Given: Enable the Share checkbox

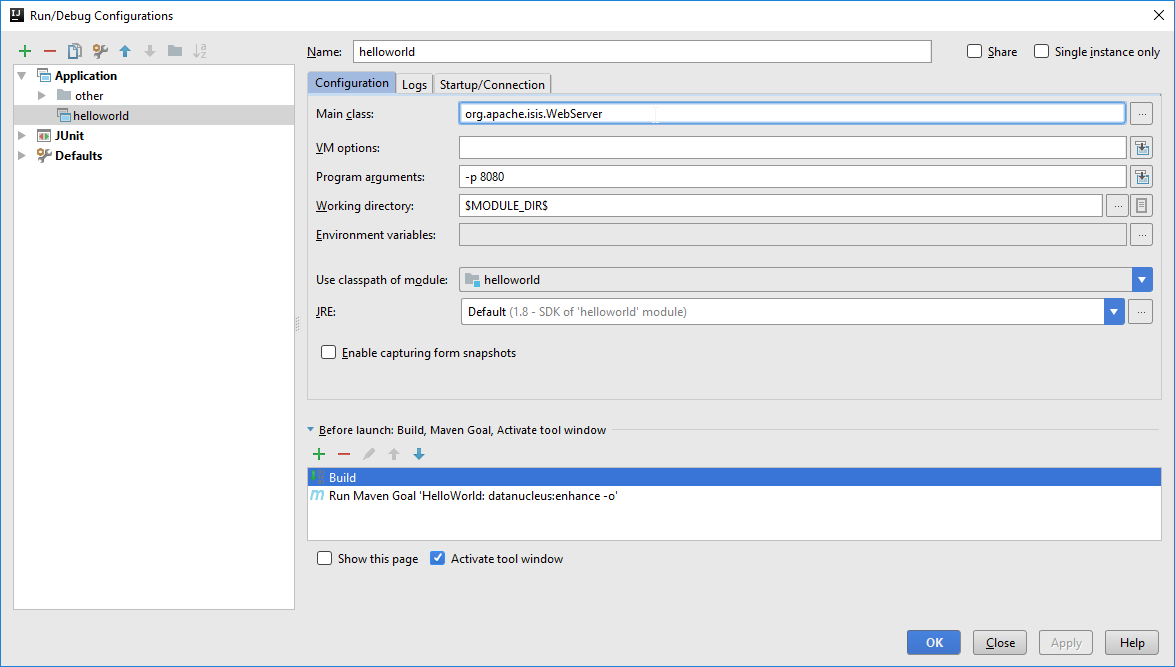Looking at the screenshot, I should (x=975, y=52).
